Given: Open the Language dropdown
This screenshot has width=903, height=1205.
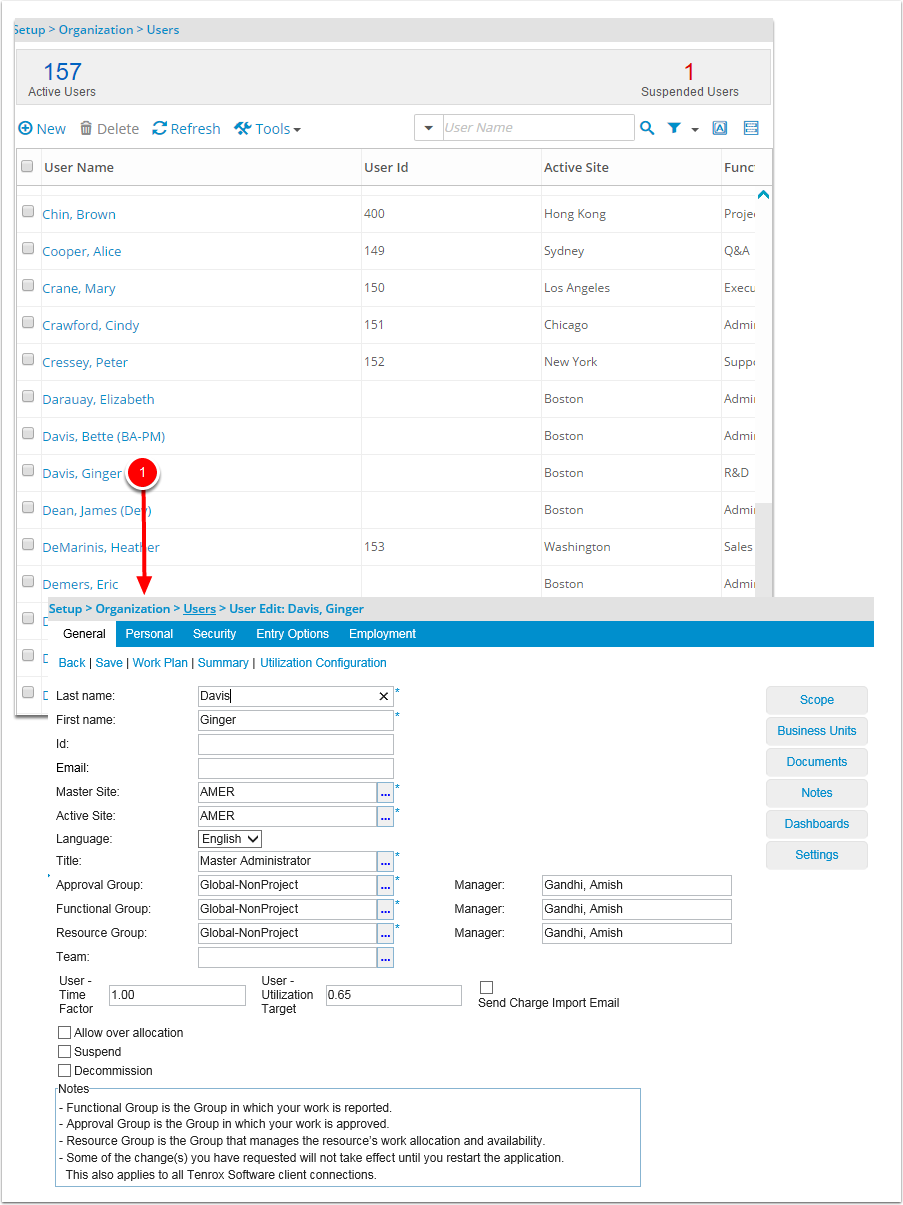Looking at the screenshot, I should [230, 839].
